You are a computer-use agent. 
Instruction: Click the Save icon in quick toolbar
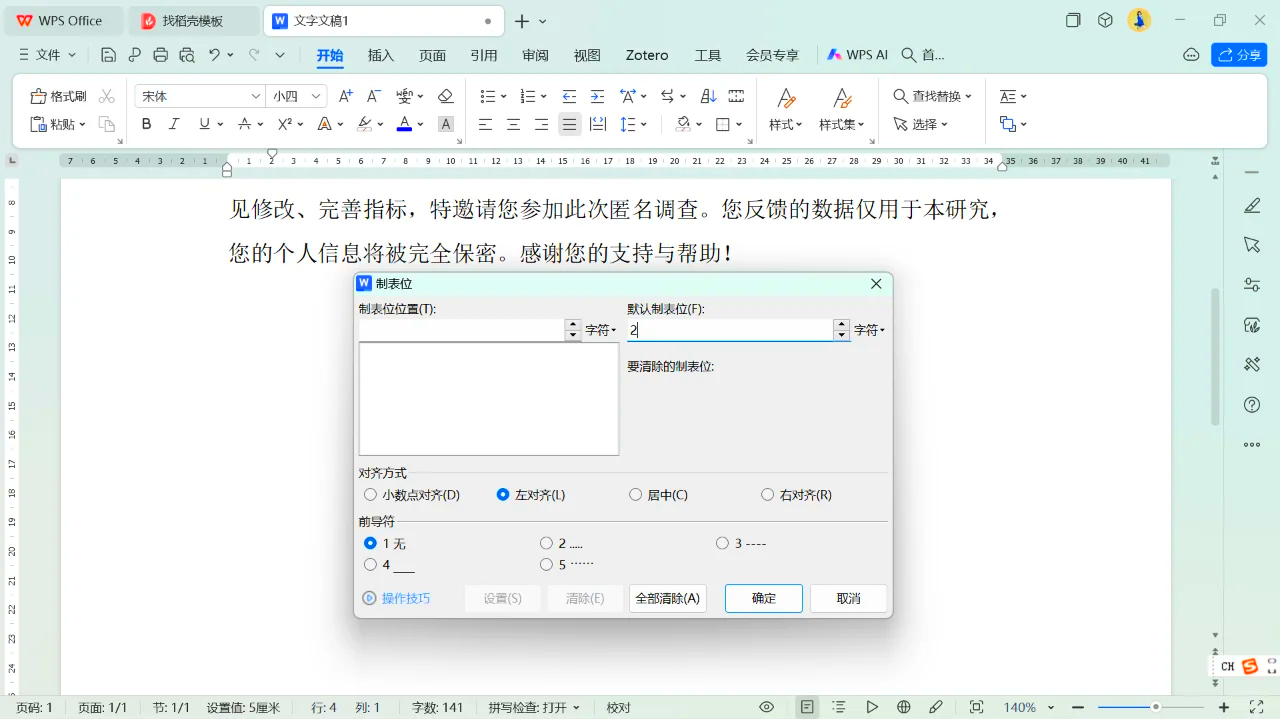(x=109, y=55)
